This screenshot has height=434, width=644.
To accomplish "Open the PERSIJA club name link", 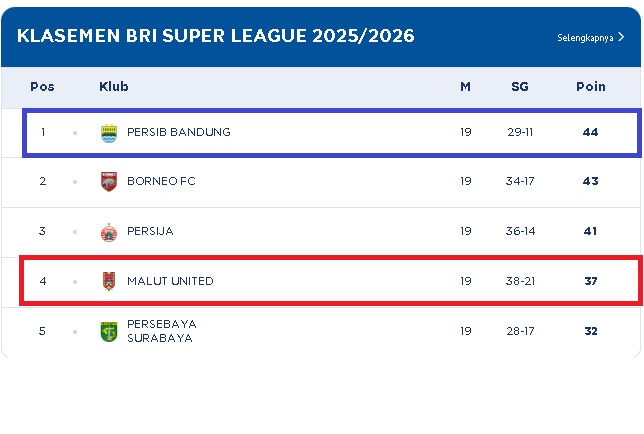I will [x=150, y=231].
